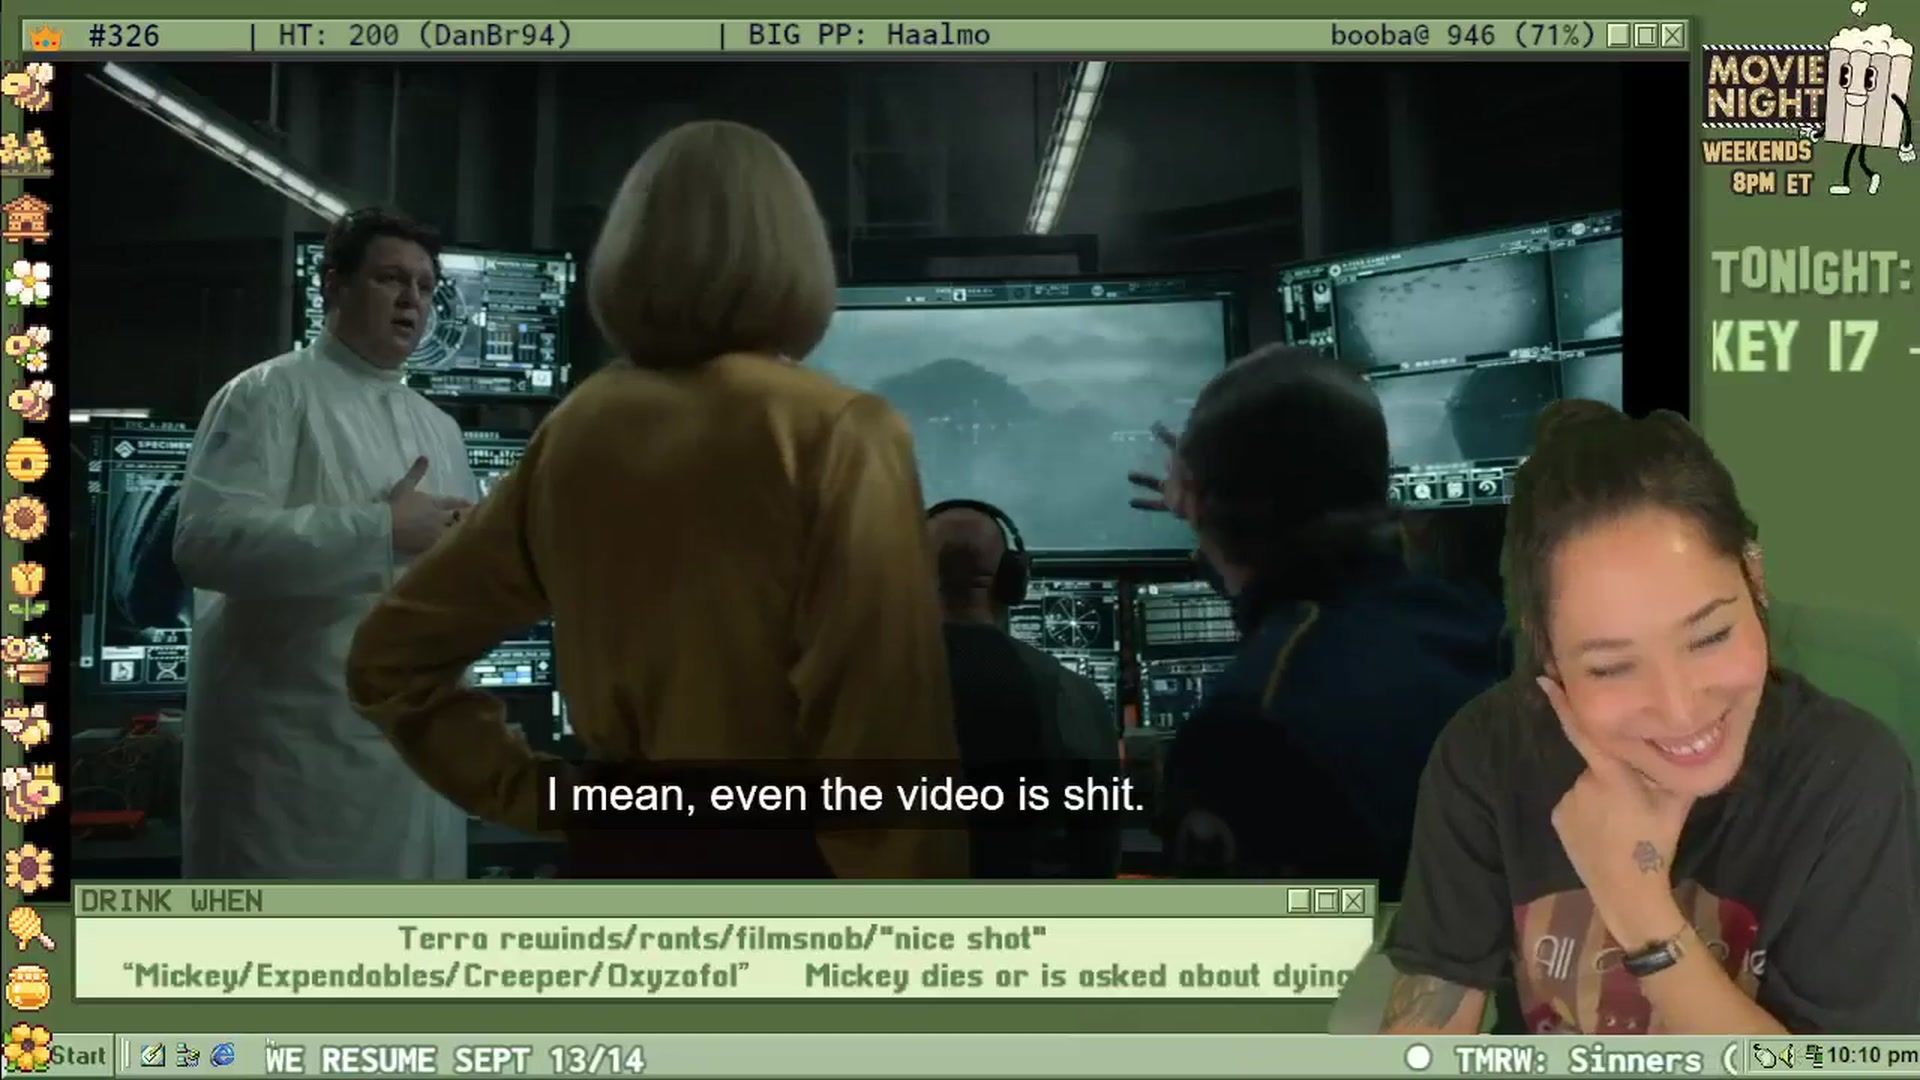Maximize the DRINK WHEN window
1920x1080 pixels.
click(1326, 901)
